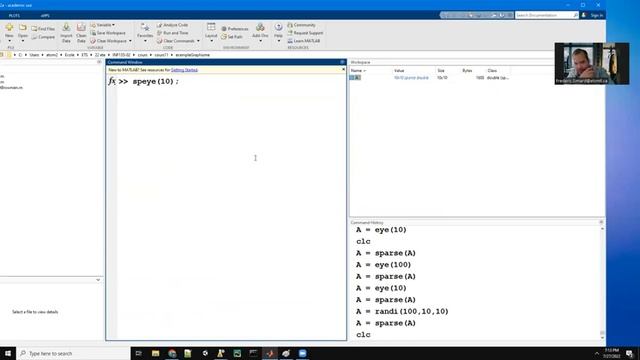
Task: Click the presenter webcam thumbnail
Action: click(591, 63)
